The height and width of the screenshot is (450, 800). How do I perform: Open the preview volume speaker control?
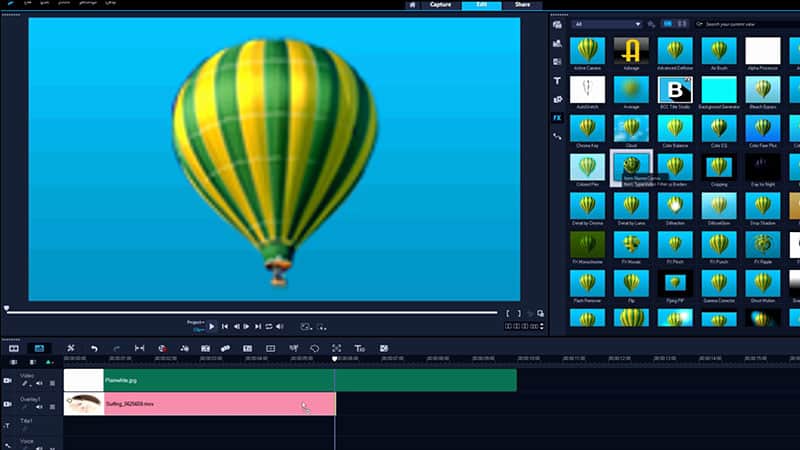280,327
